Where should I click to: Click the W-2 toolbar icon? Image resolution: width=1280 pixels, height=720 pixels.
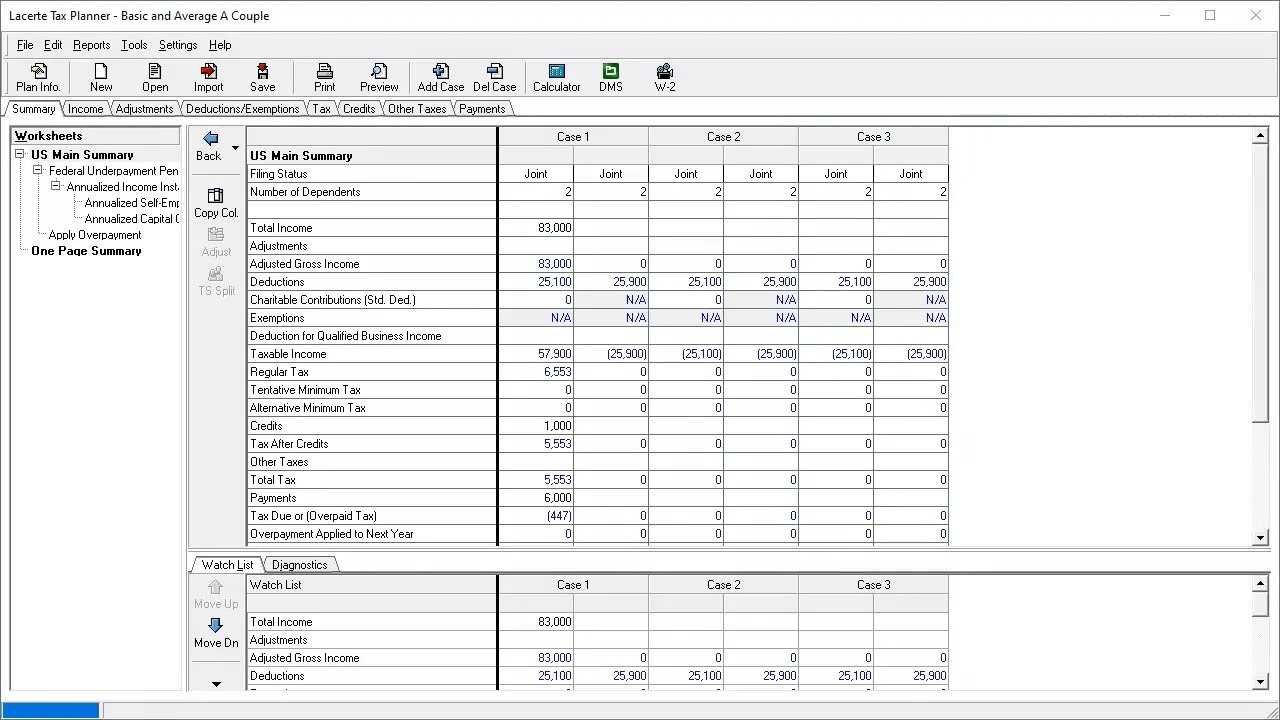(x=665, y=77)
